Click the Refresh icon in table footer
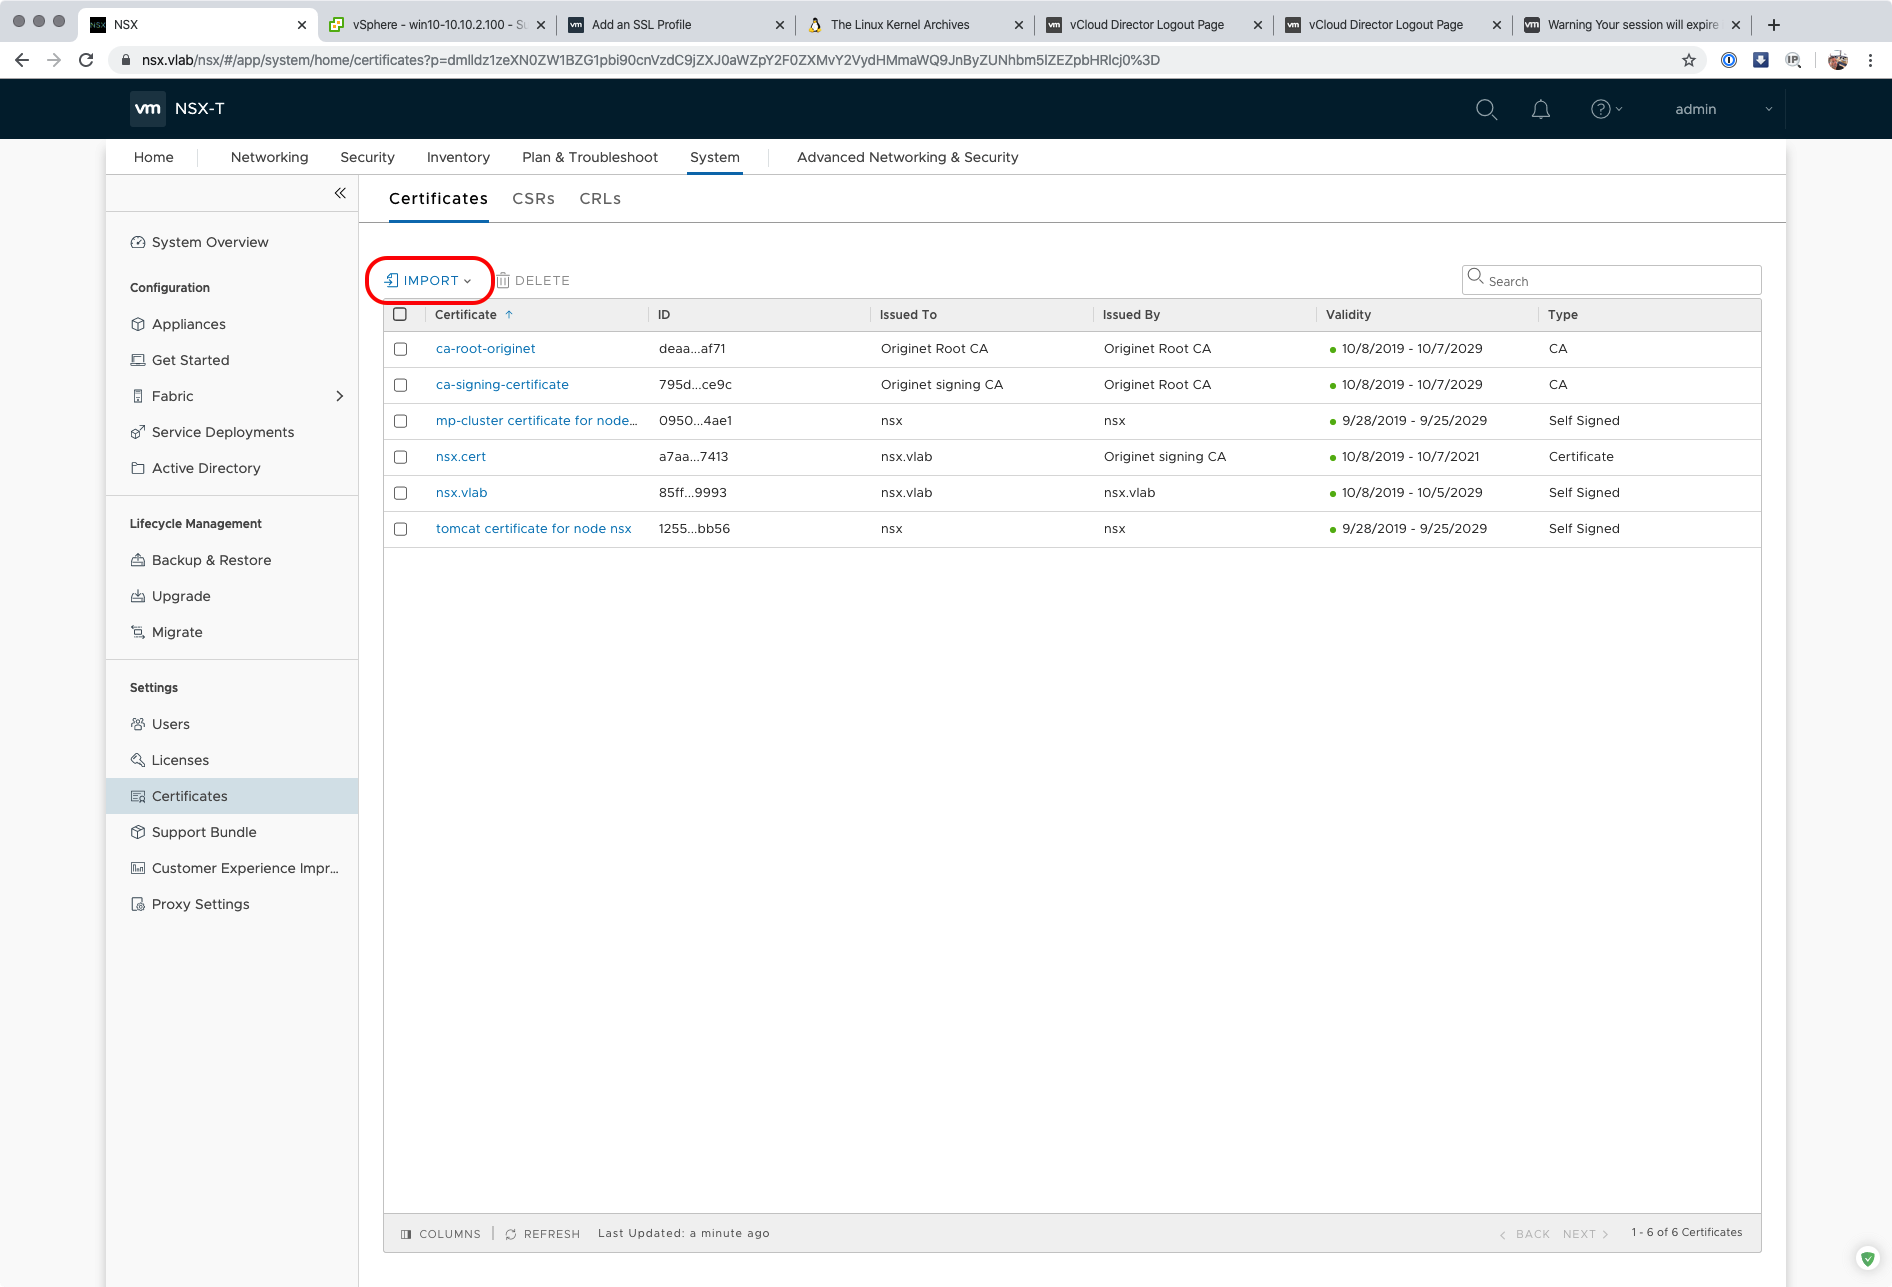Screen dimensions: 1892x1287 511,1234
